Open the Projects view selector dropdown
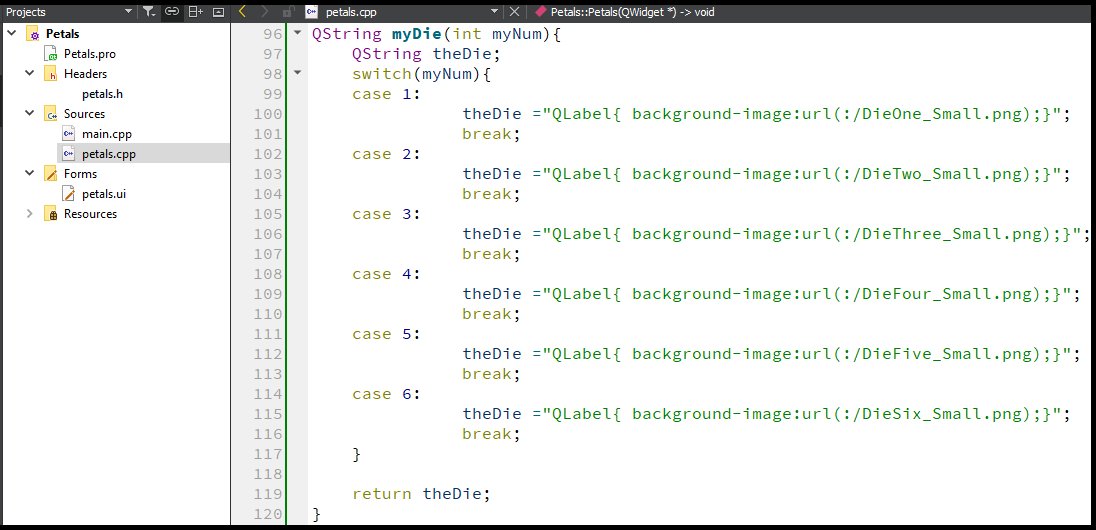Screen dimensions: 1096x530 point(68,11)
